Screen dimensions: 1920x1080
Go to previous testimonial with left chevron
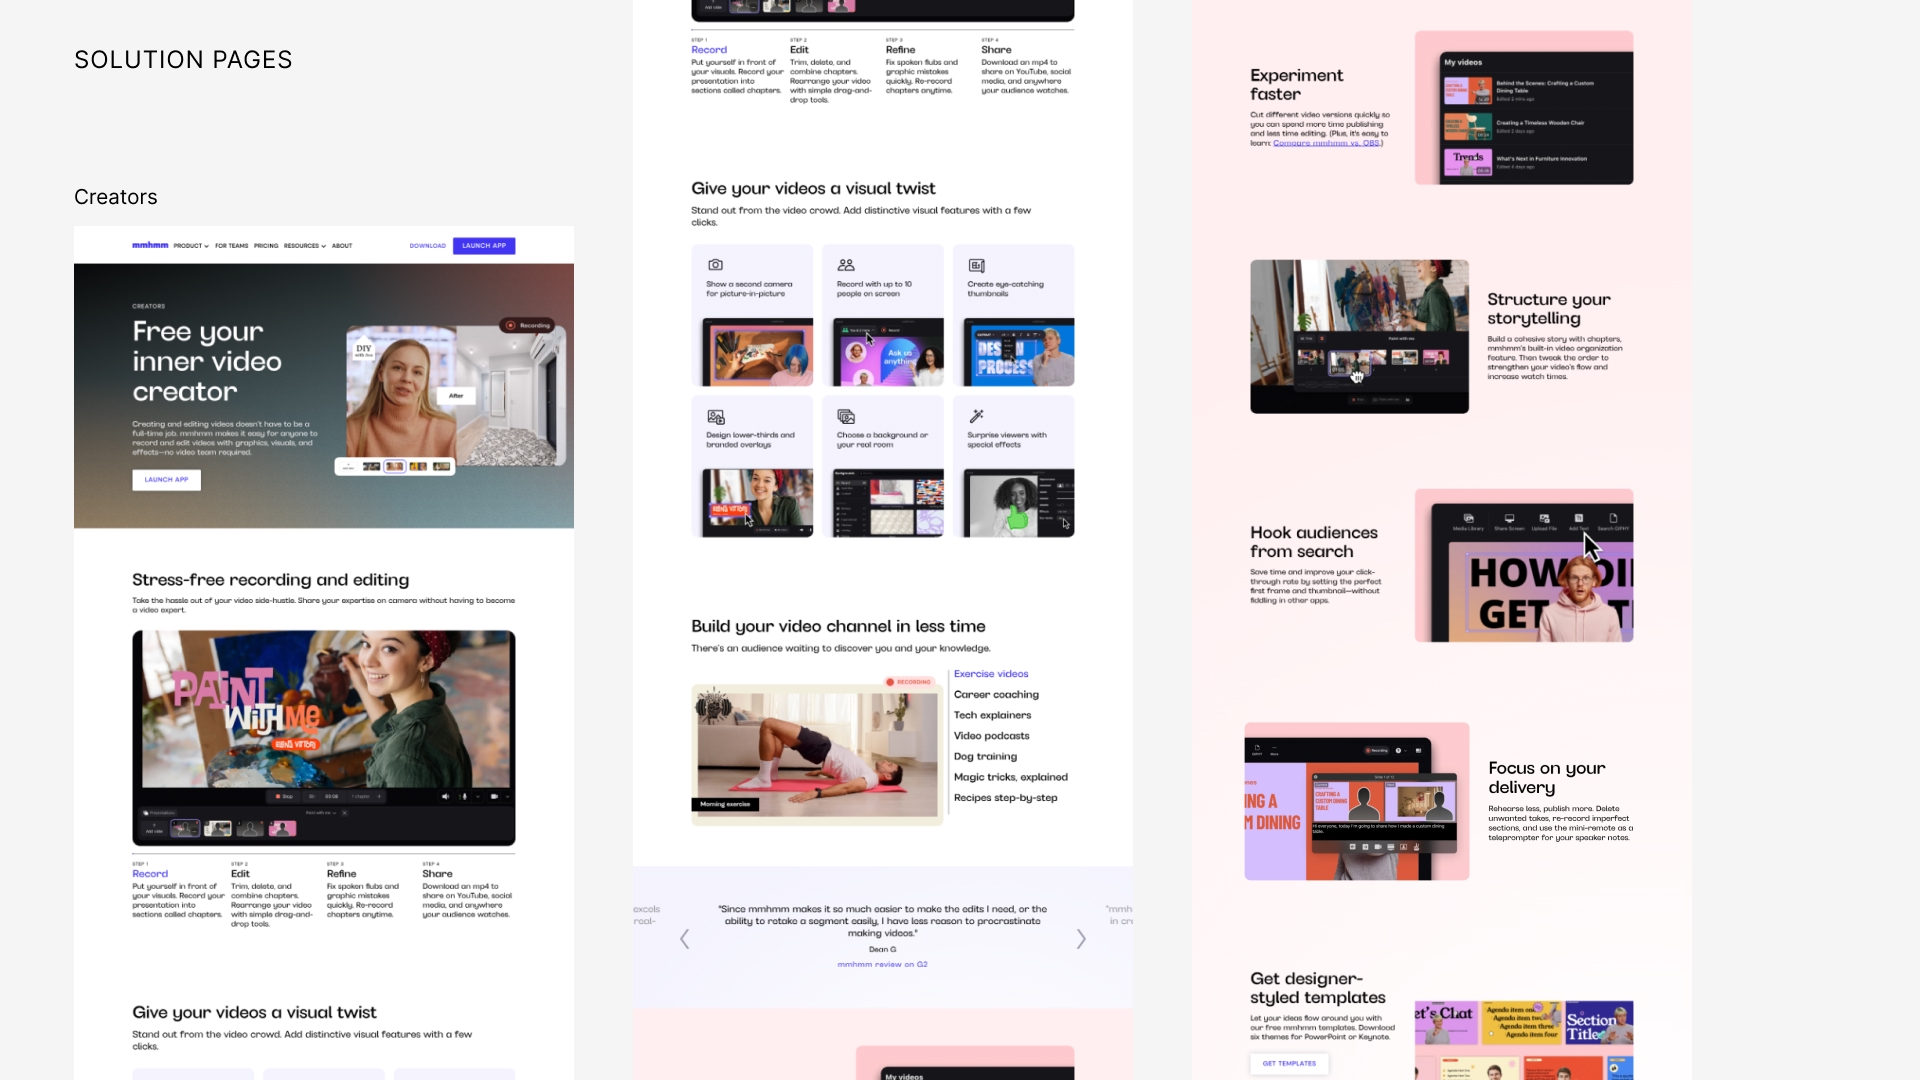tap(685, 939)
